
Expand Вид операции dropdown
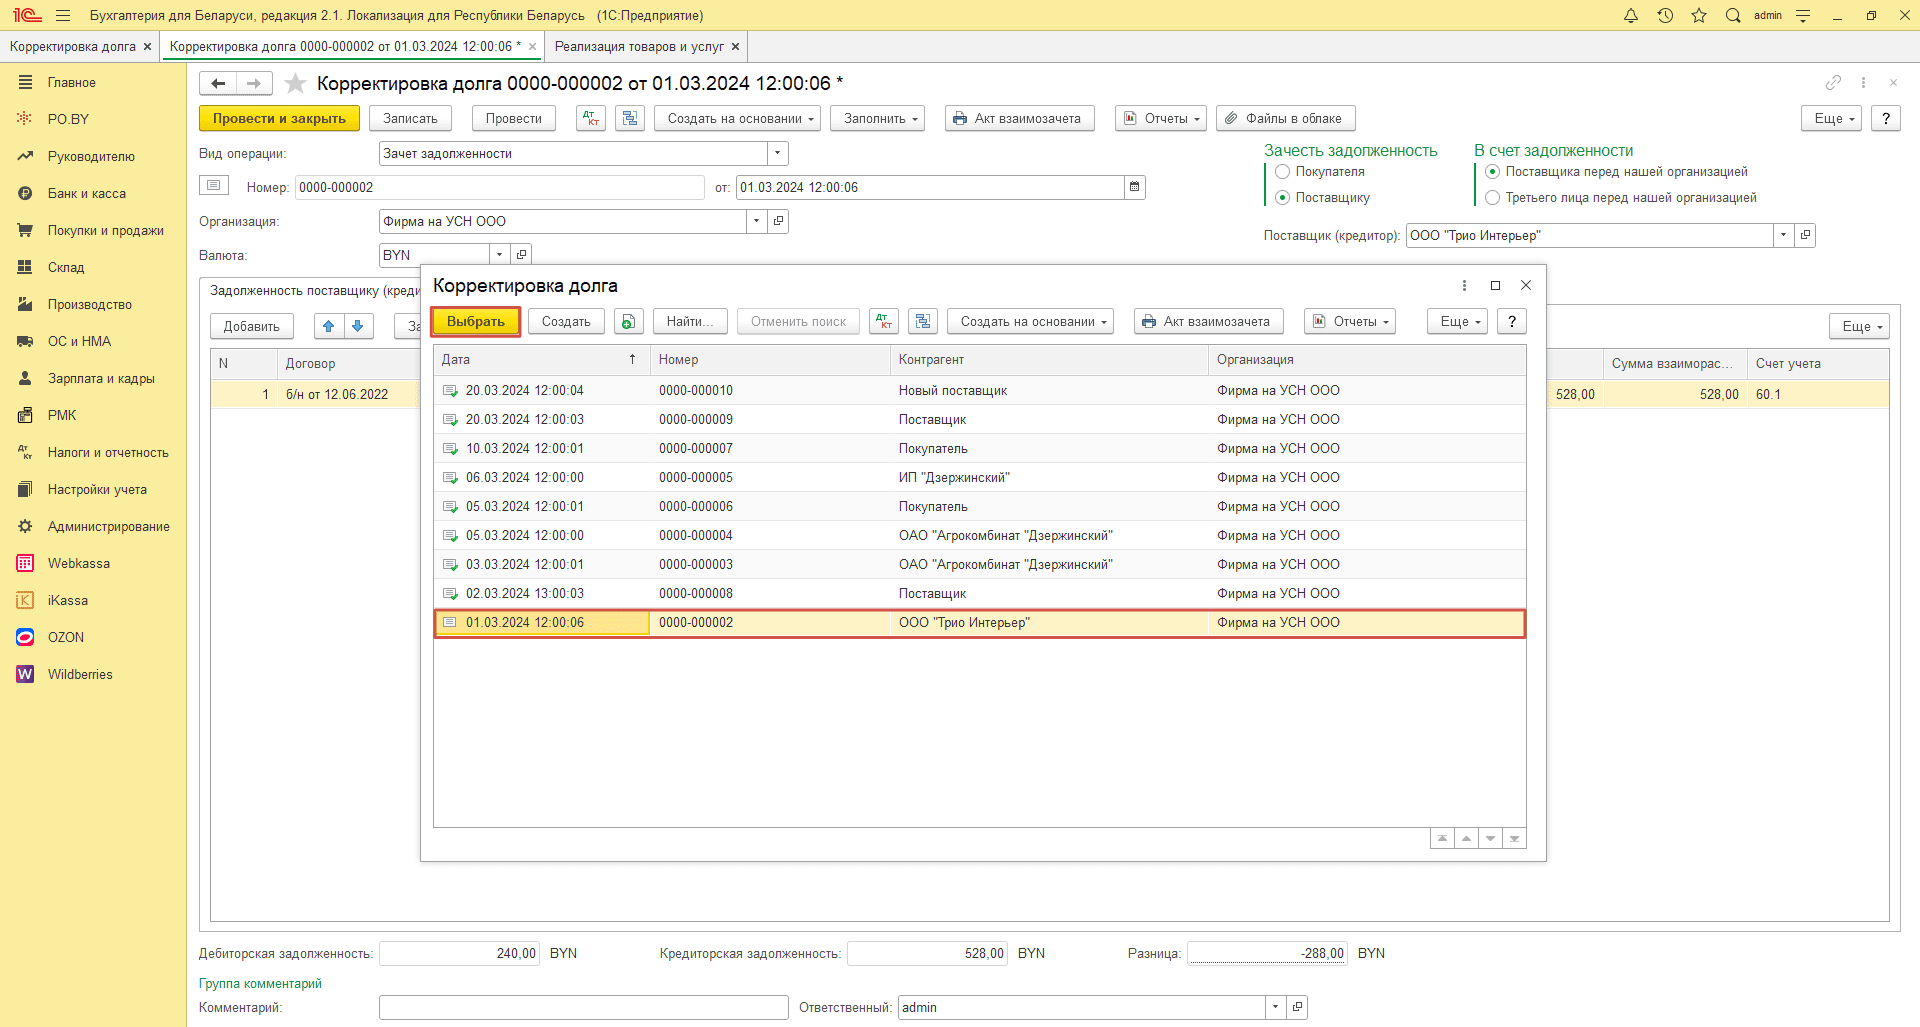778,153
